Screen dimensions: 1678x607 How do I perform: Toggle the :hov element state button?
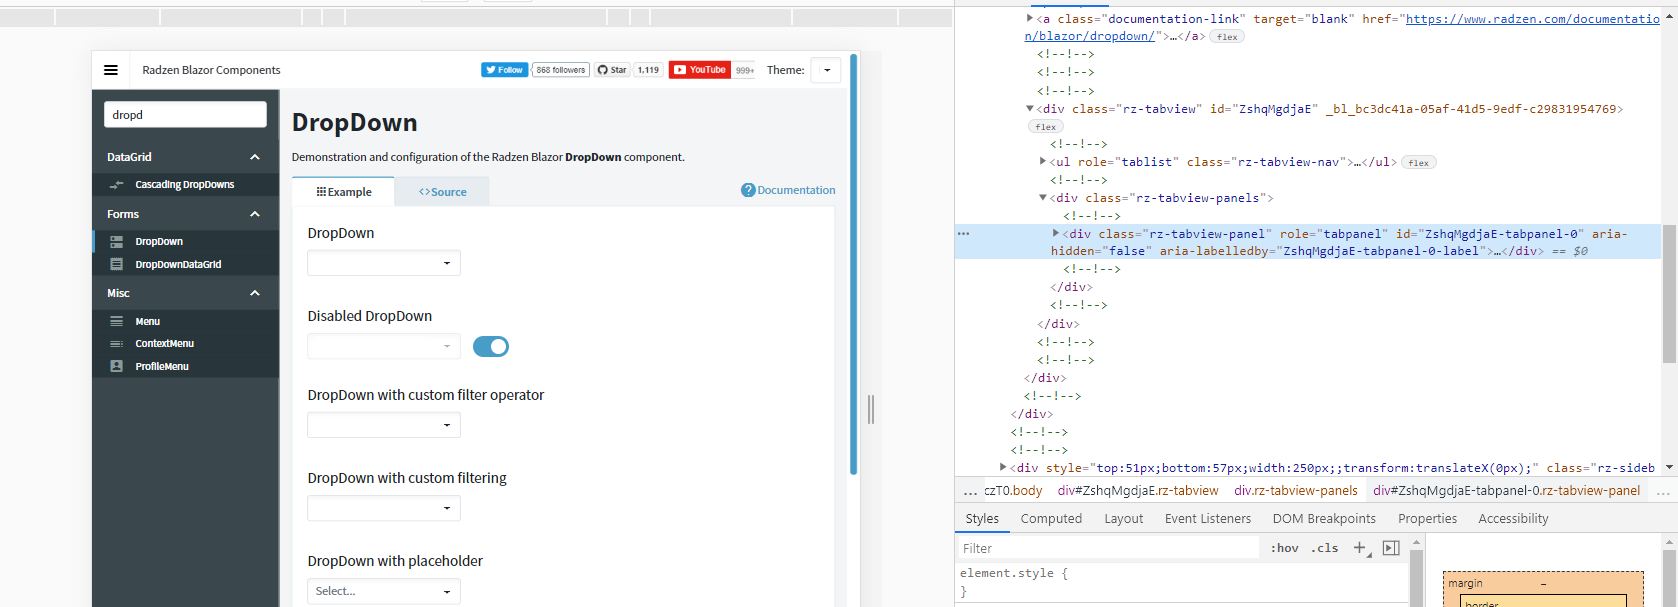pos(1284,548)
